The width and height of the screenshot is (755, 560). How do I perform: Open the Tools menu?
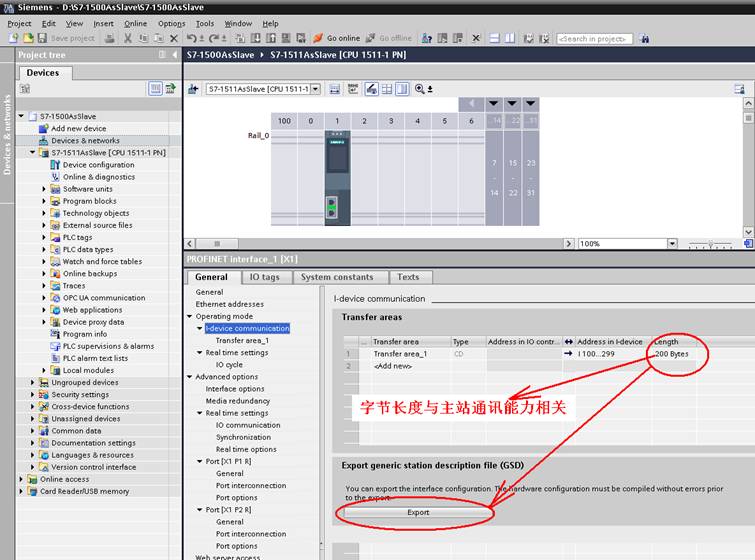[x=205, y=23]
